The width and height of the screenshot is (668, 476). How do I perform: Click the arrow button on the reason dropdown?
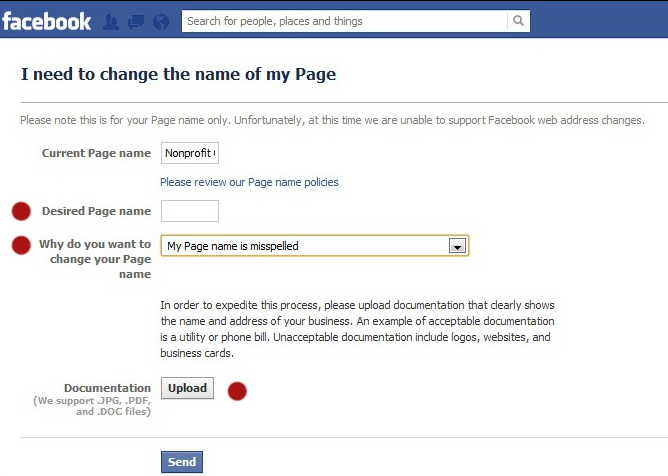[457, 246]
